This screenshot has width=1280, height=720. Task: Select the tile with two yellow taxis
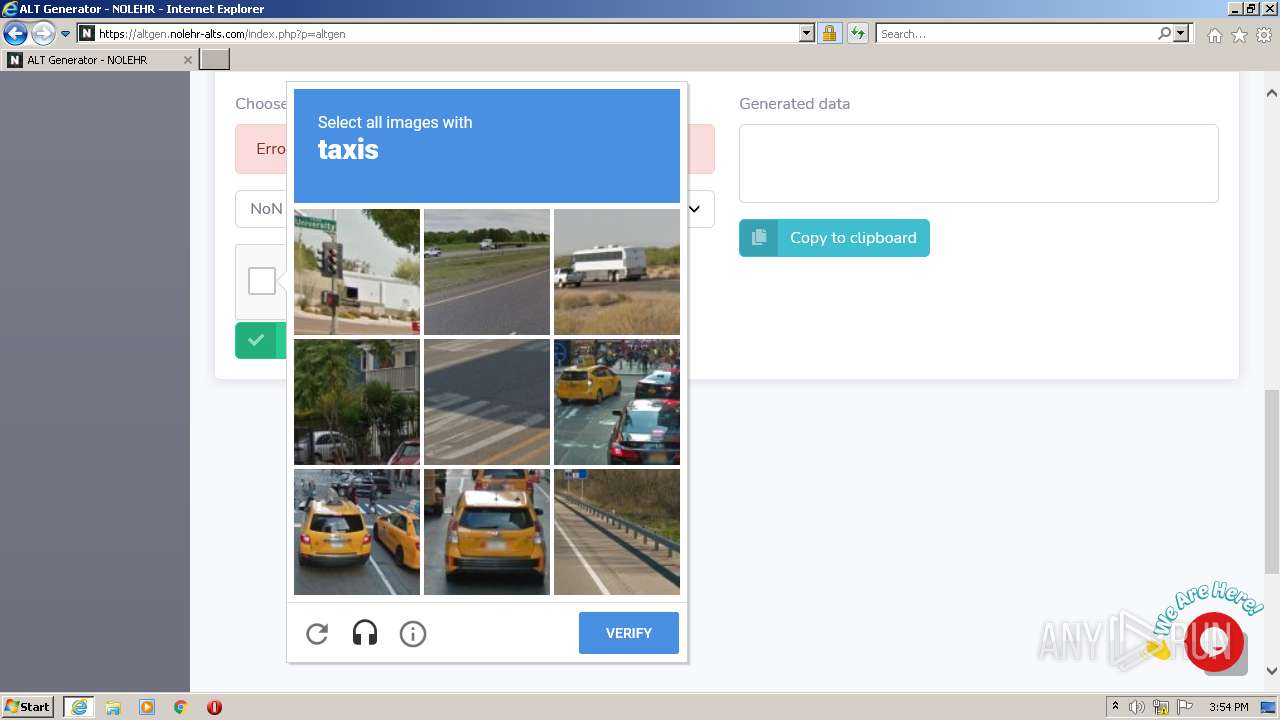coord(357,532)
